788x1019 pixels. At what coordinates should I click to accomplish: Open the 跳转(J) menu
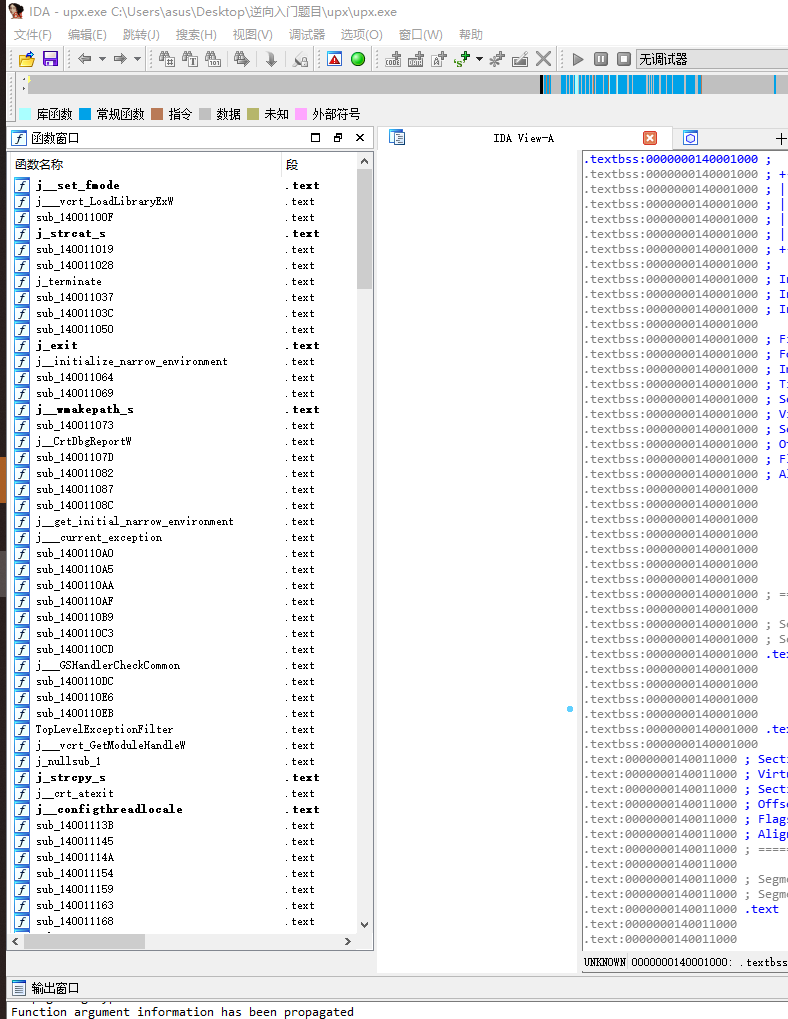coord(141,34)
